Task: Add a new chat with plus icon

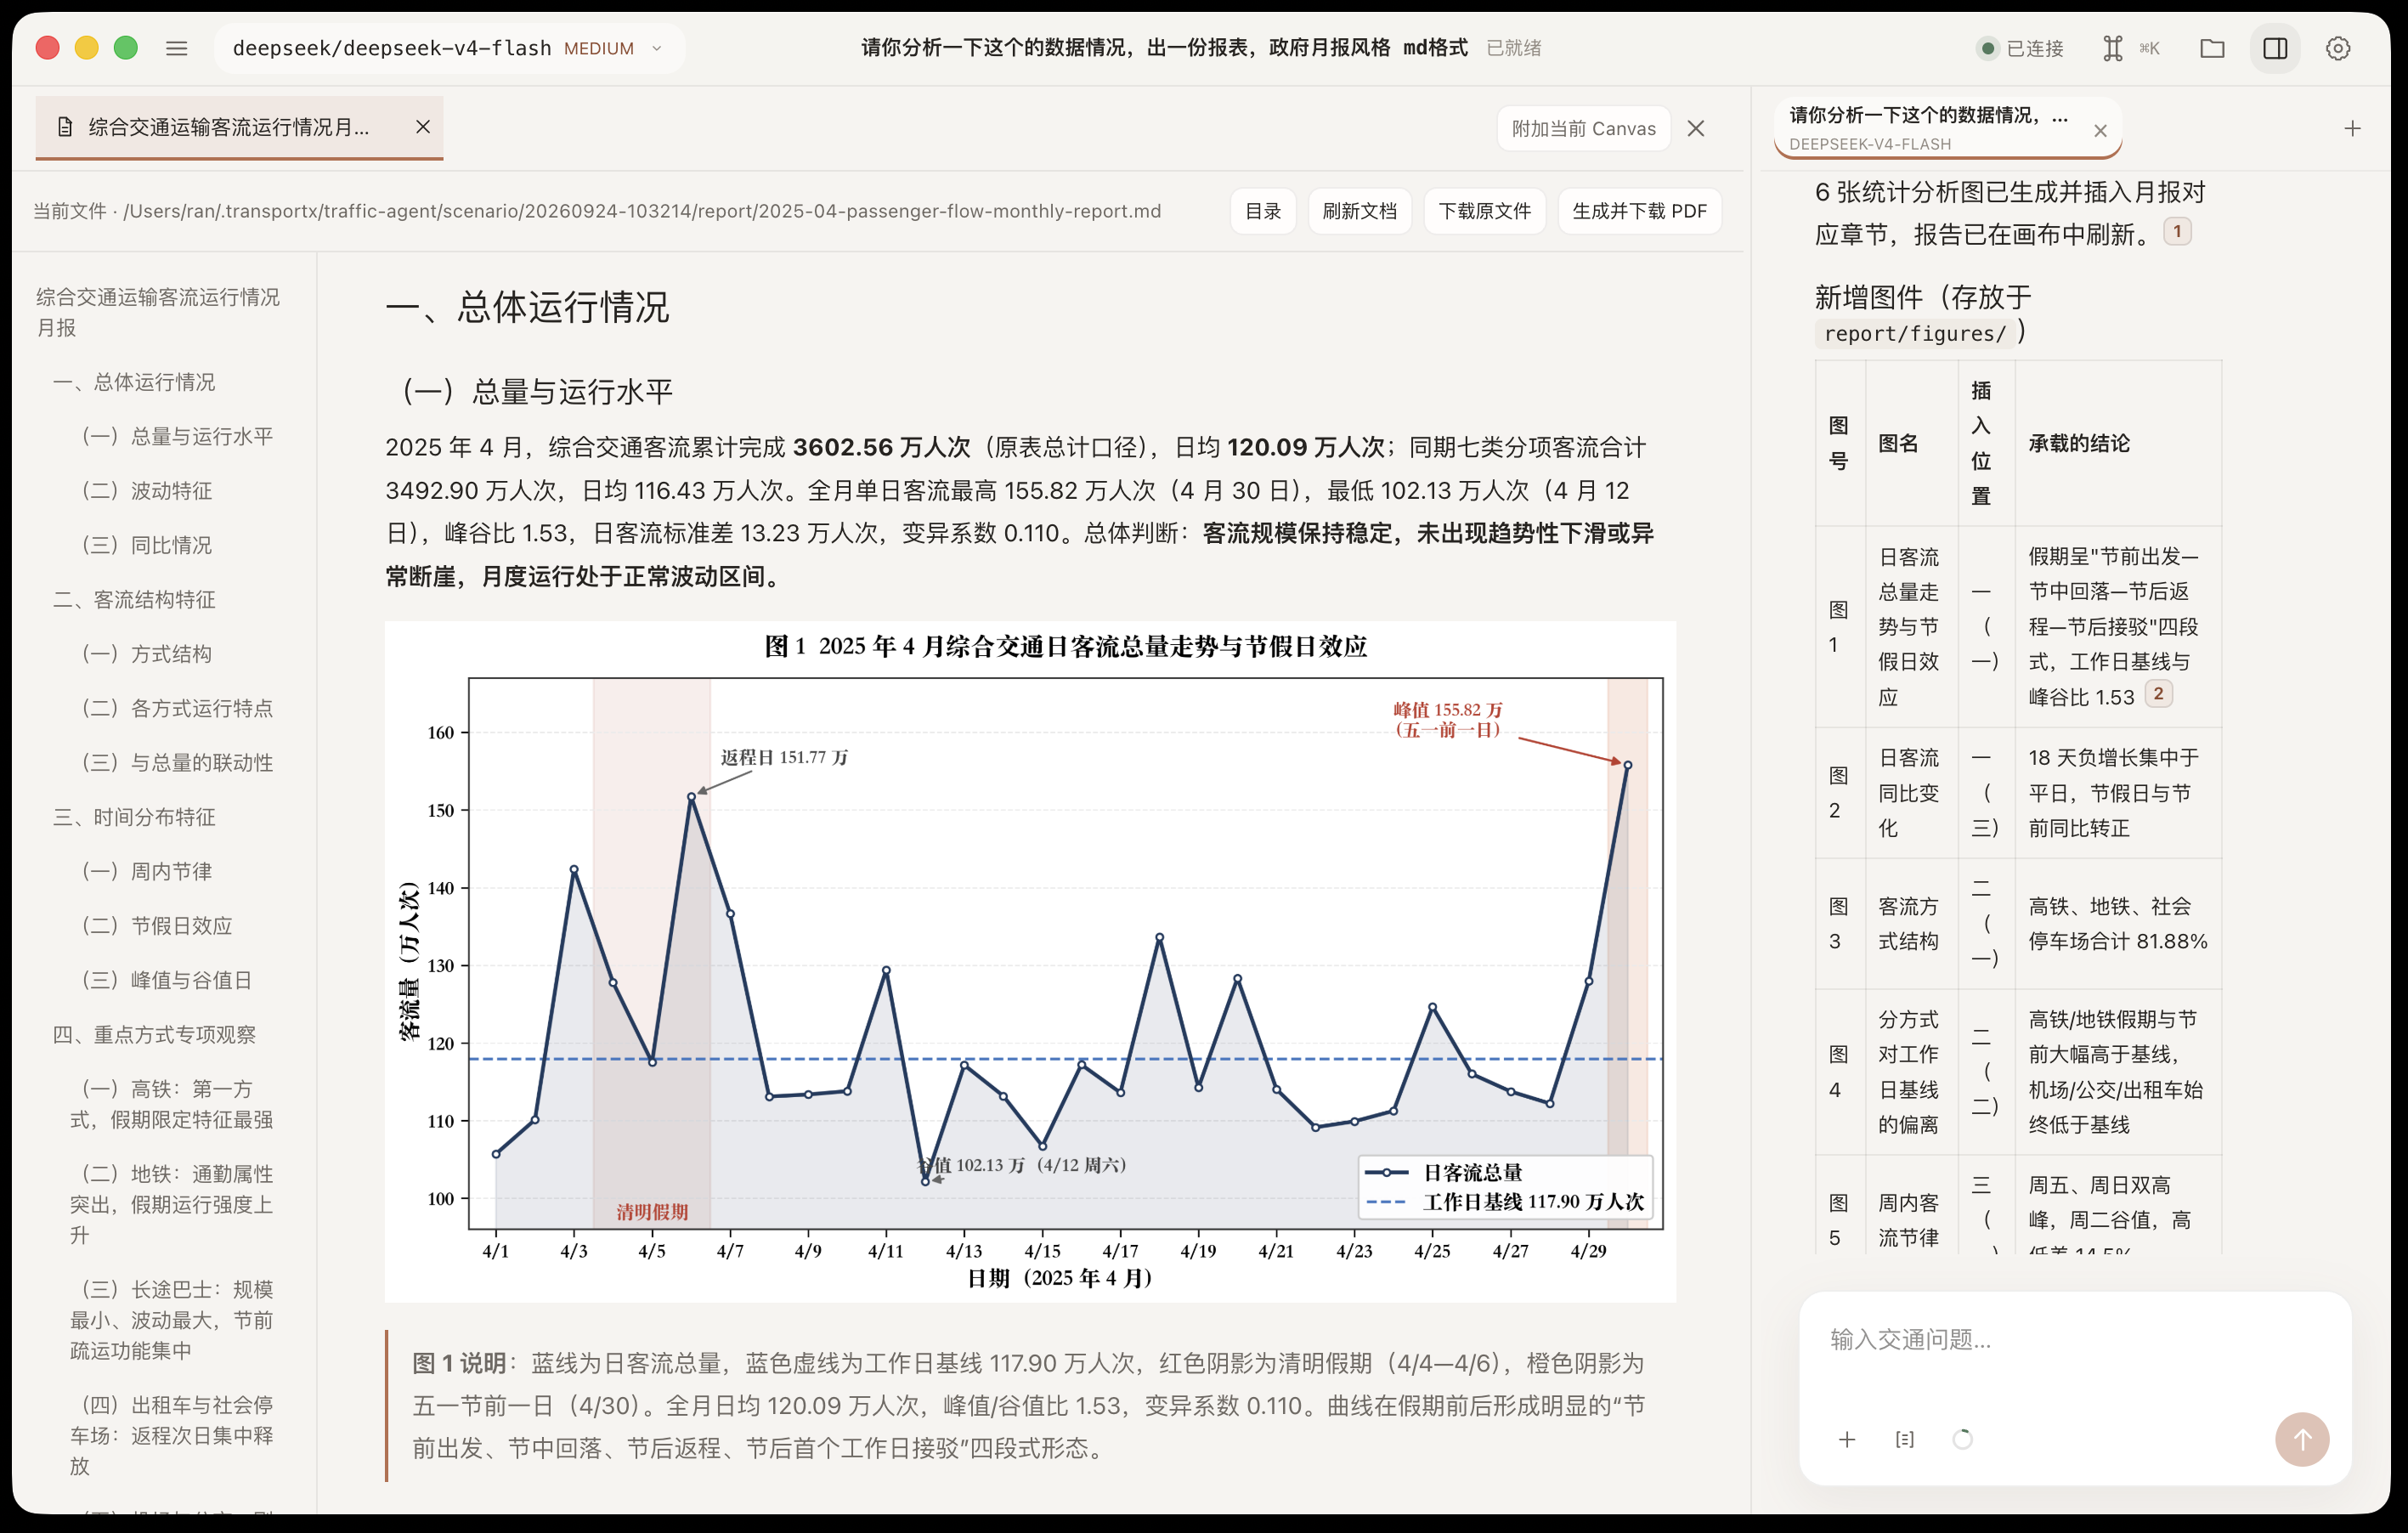Action: pyautogui.click(x=2352, y=128)
